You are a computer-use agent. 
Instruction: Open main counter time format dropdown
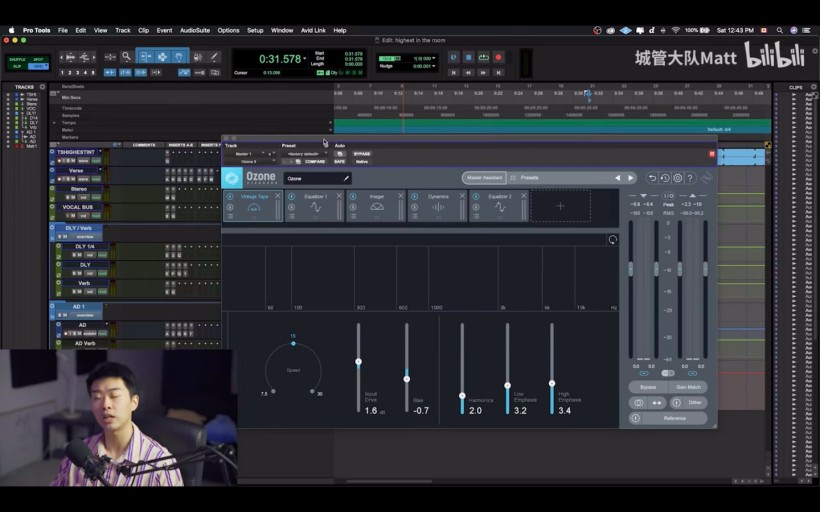pyautogui.click(x=305, y=59)
